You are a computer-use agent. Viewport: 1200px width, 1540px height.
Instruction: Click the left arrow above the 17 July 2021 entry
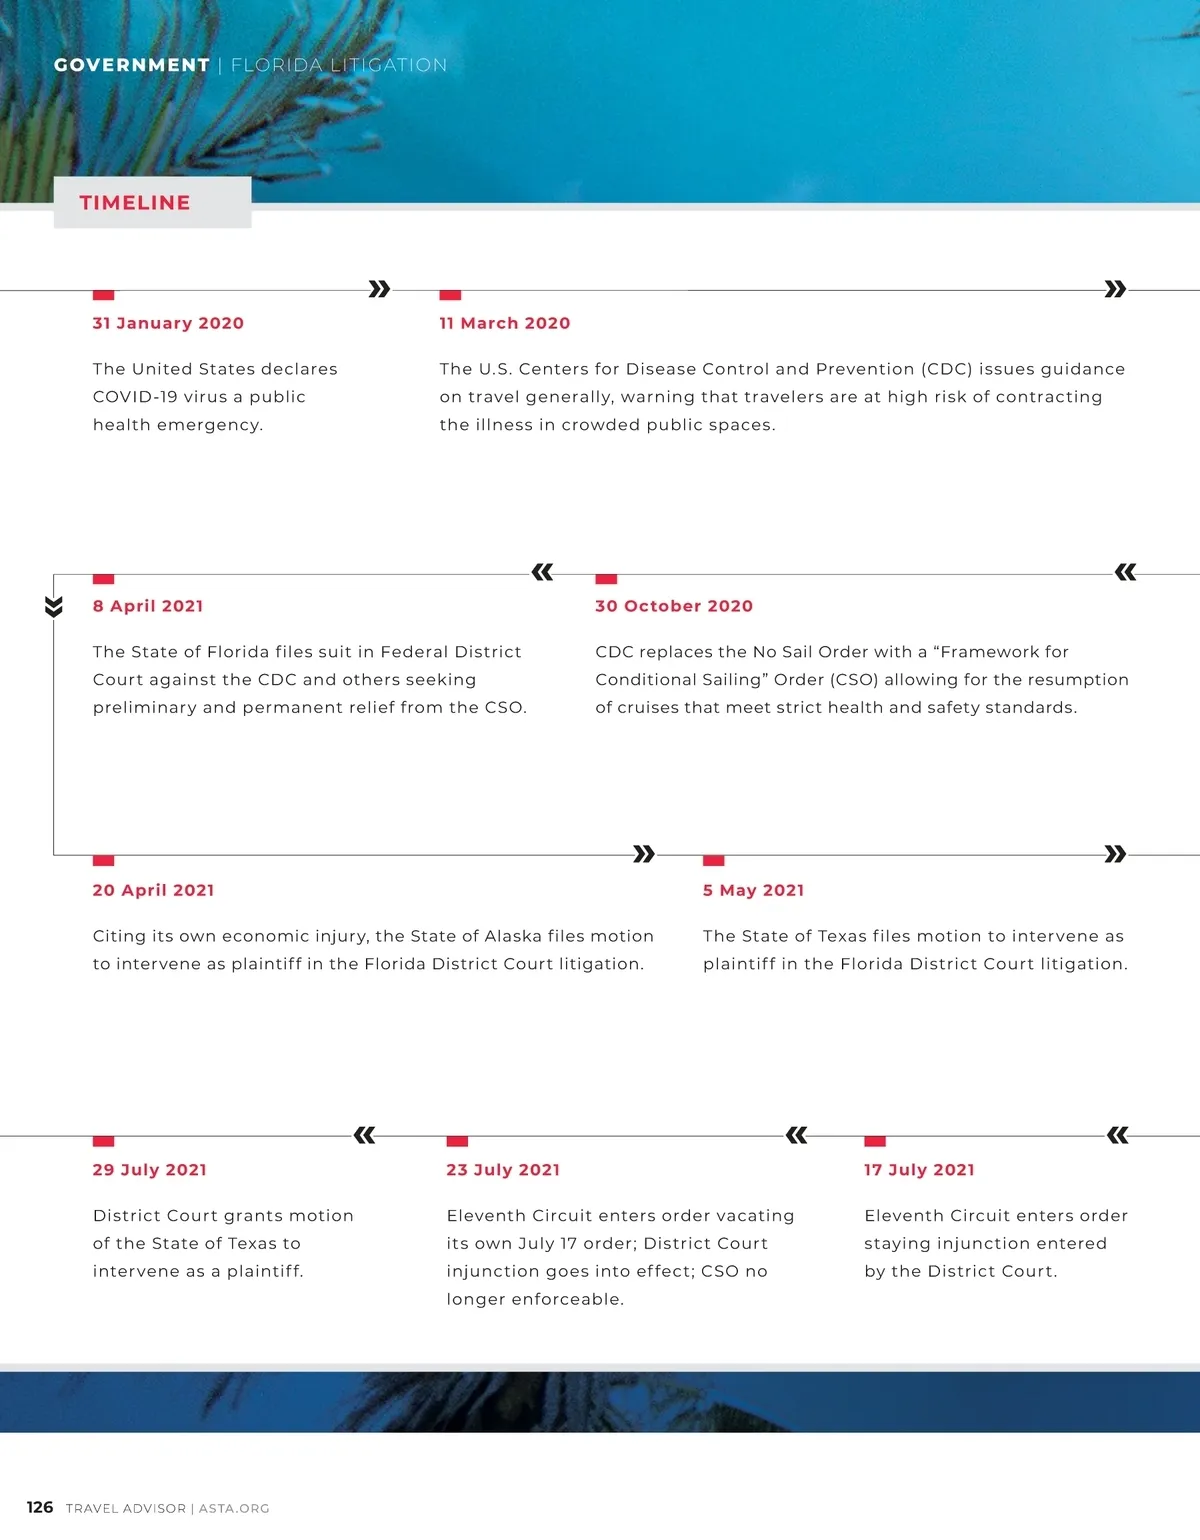click(x=1118, y=1136)
